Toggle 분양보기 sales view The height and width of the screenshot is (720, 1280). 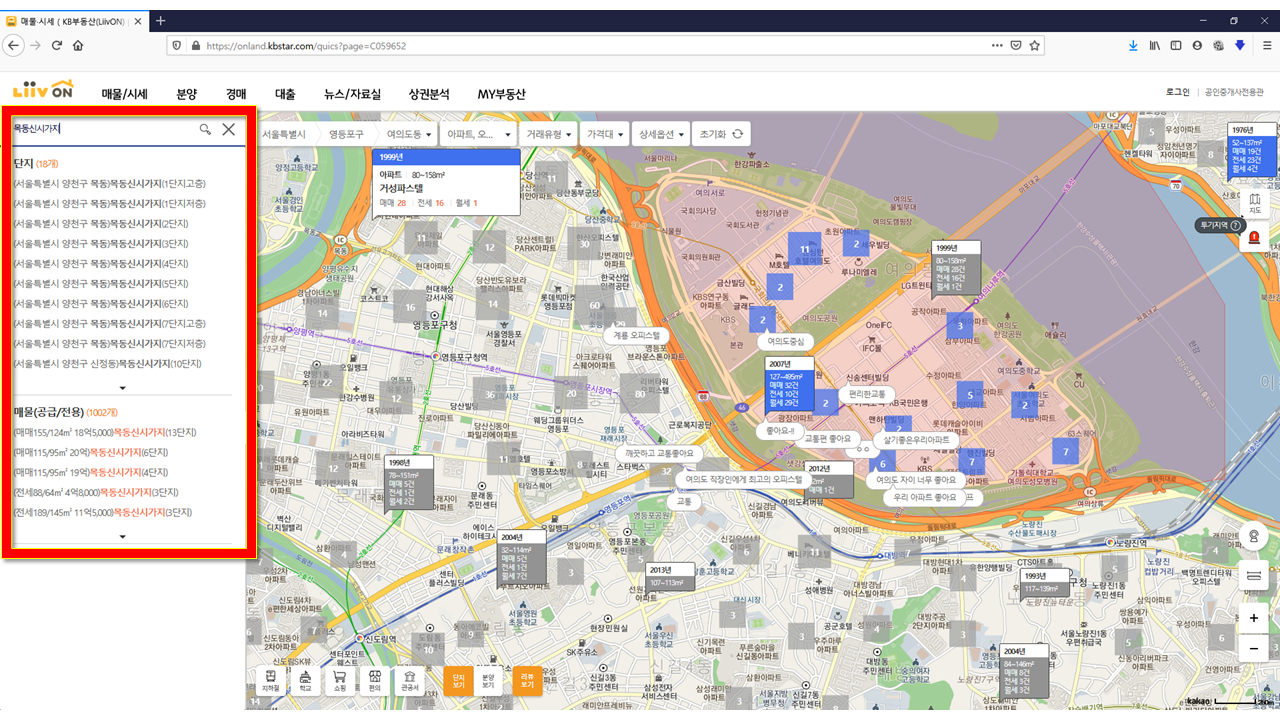[489, 680]
